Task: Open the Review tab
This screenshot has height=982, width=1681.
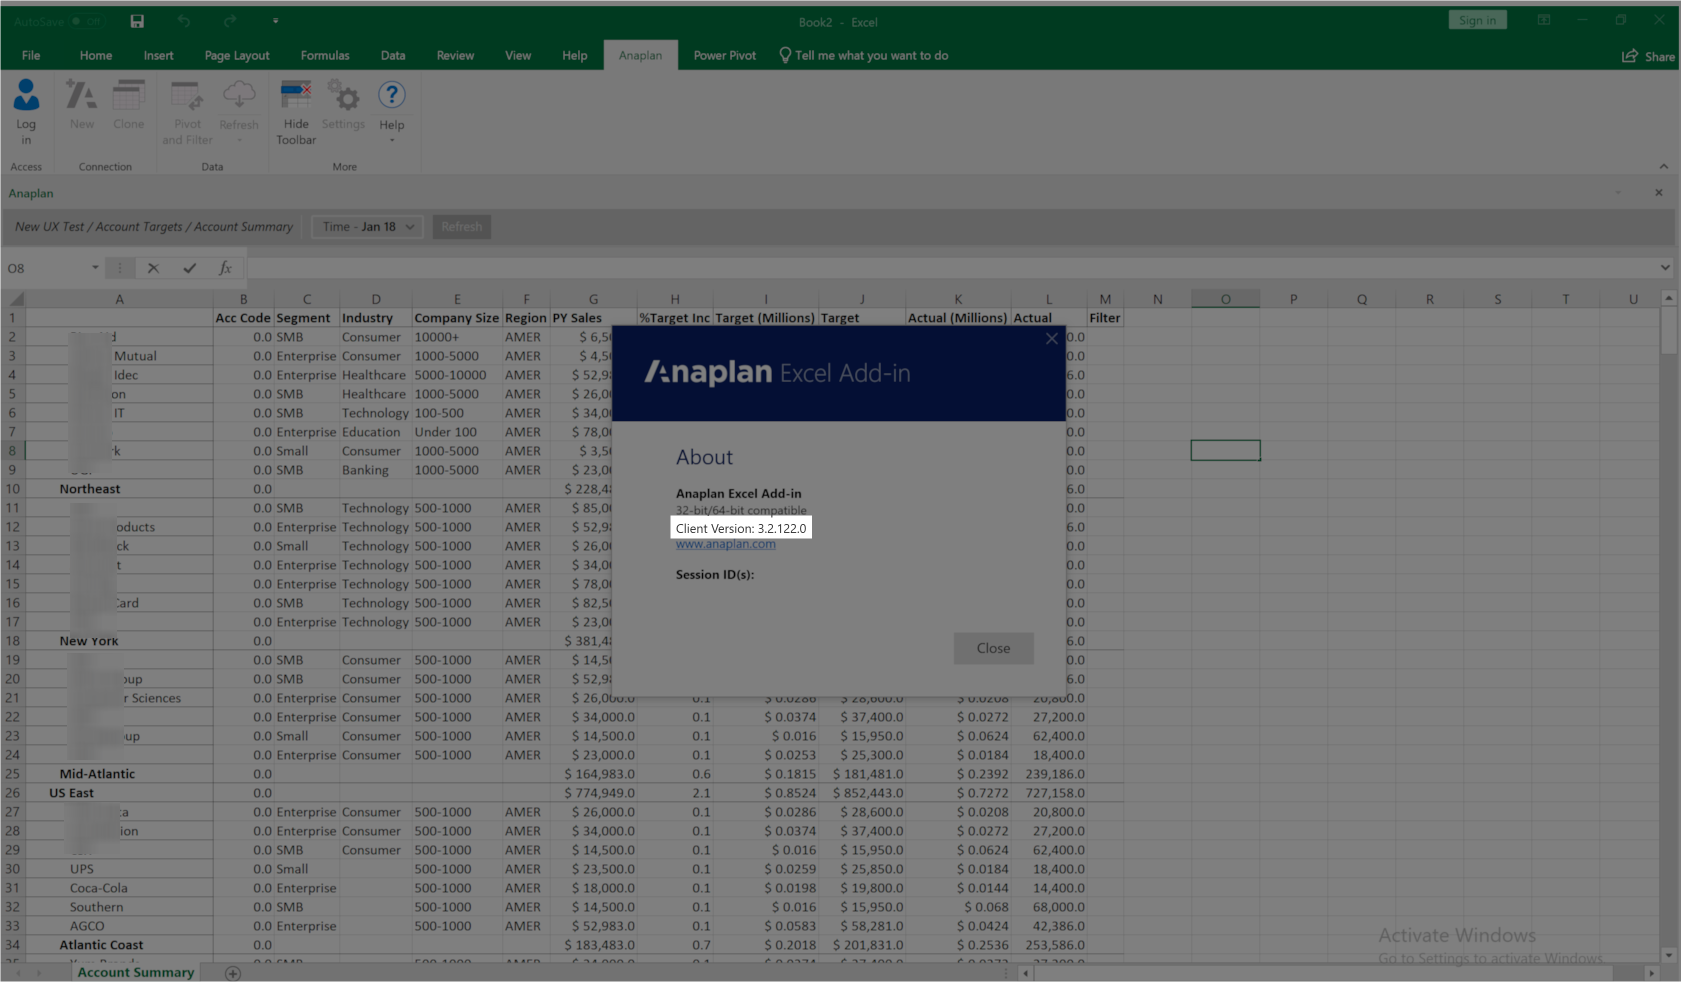Action: [x=455, y=56]
